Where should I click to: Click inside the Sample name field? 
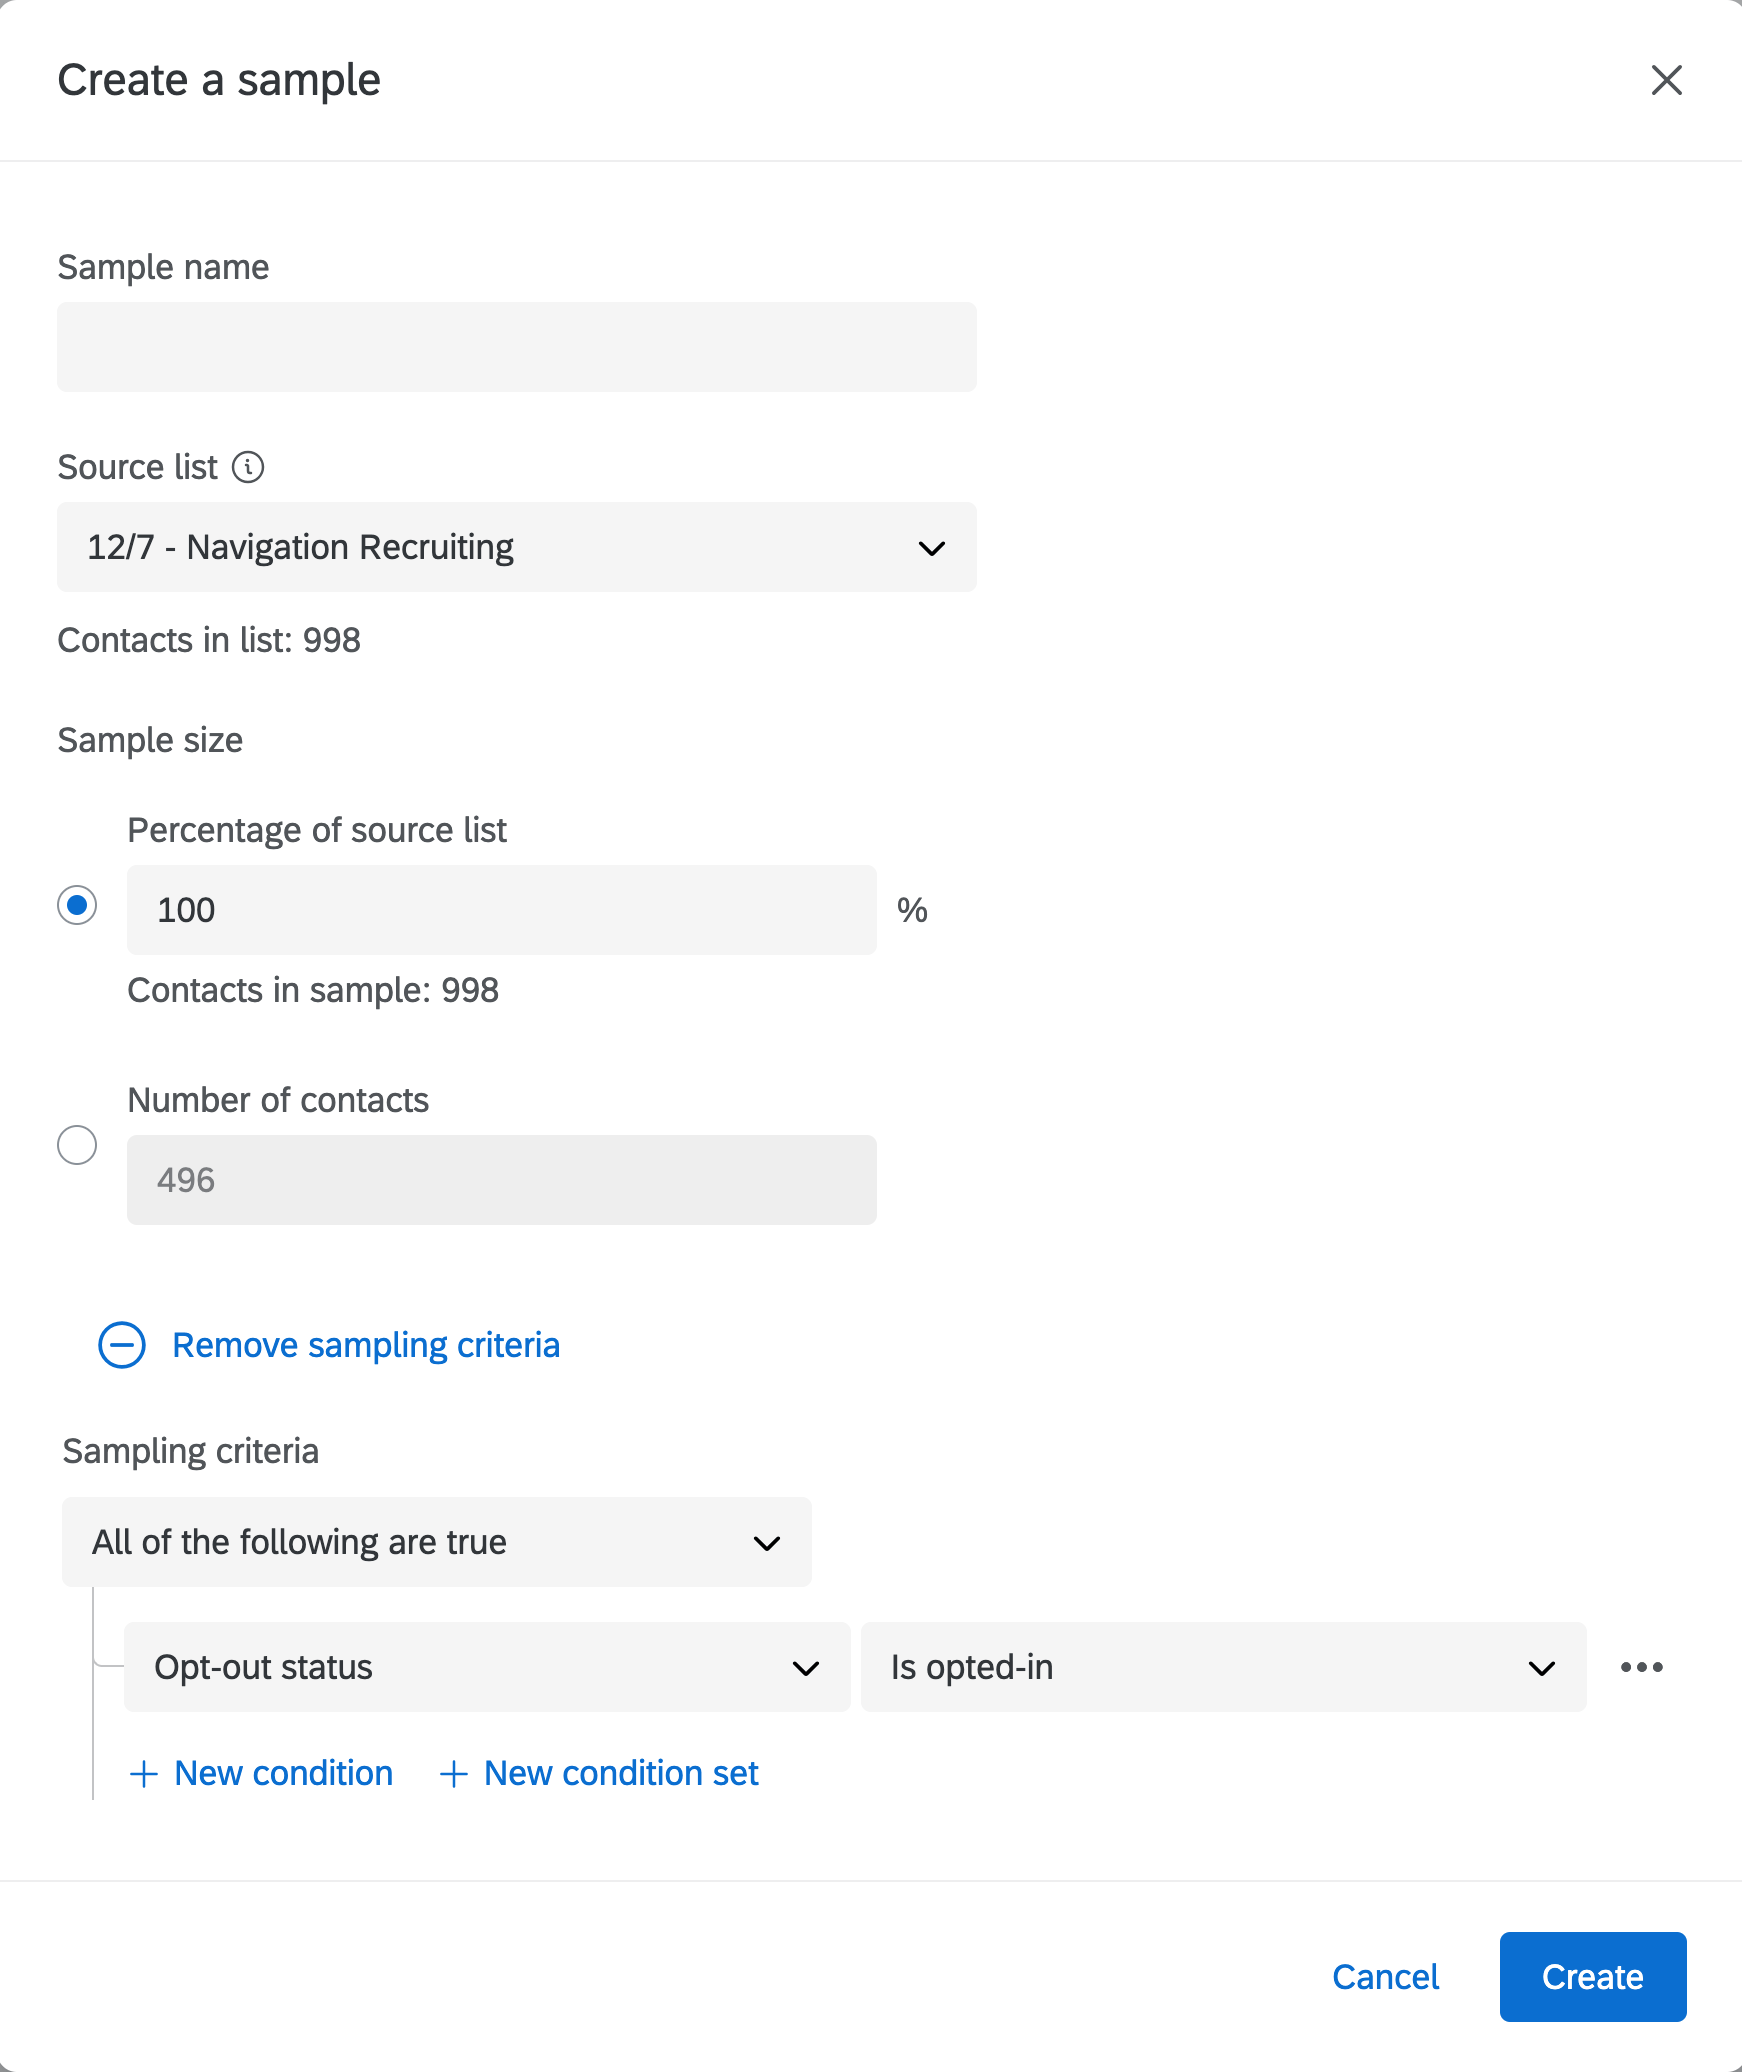516,346
